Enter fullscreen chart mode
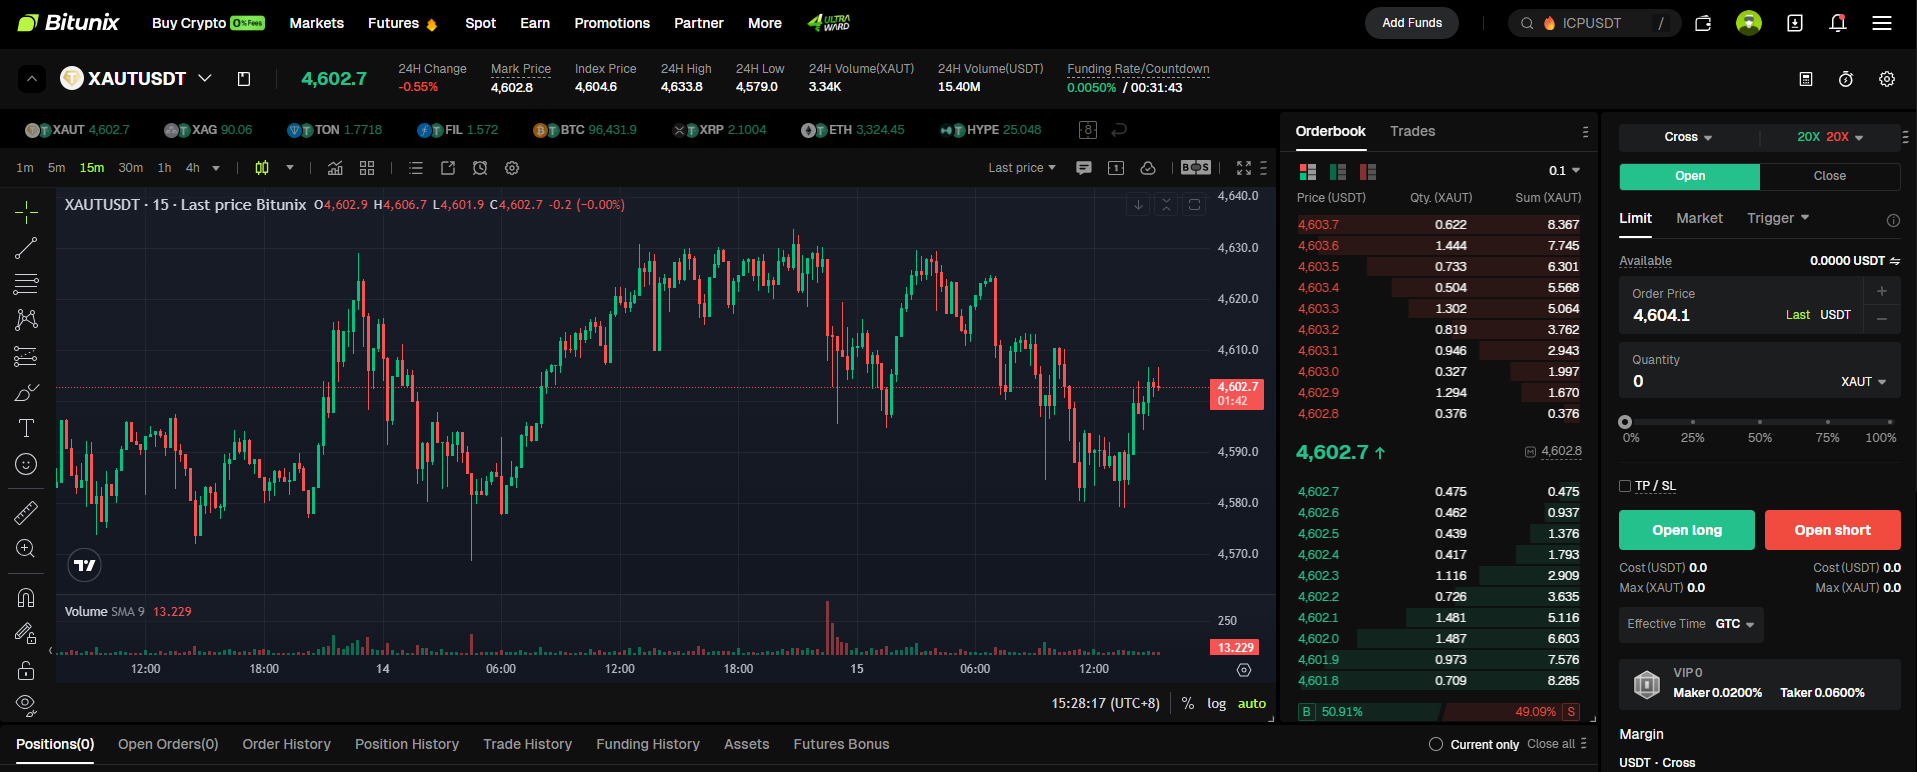The image size is (1917, 772). click(1244, 168)
